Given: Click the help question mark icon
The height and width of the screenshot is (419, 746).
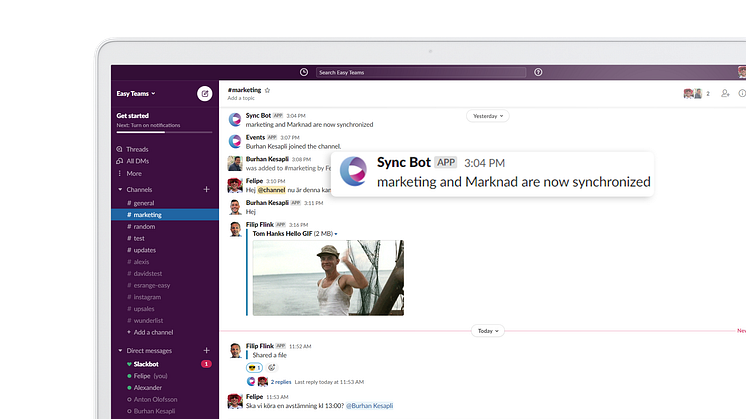Looking at the screenshot, I should click(538, 72).
